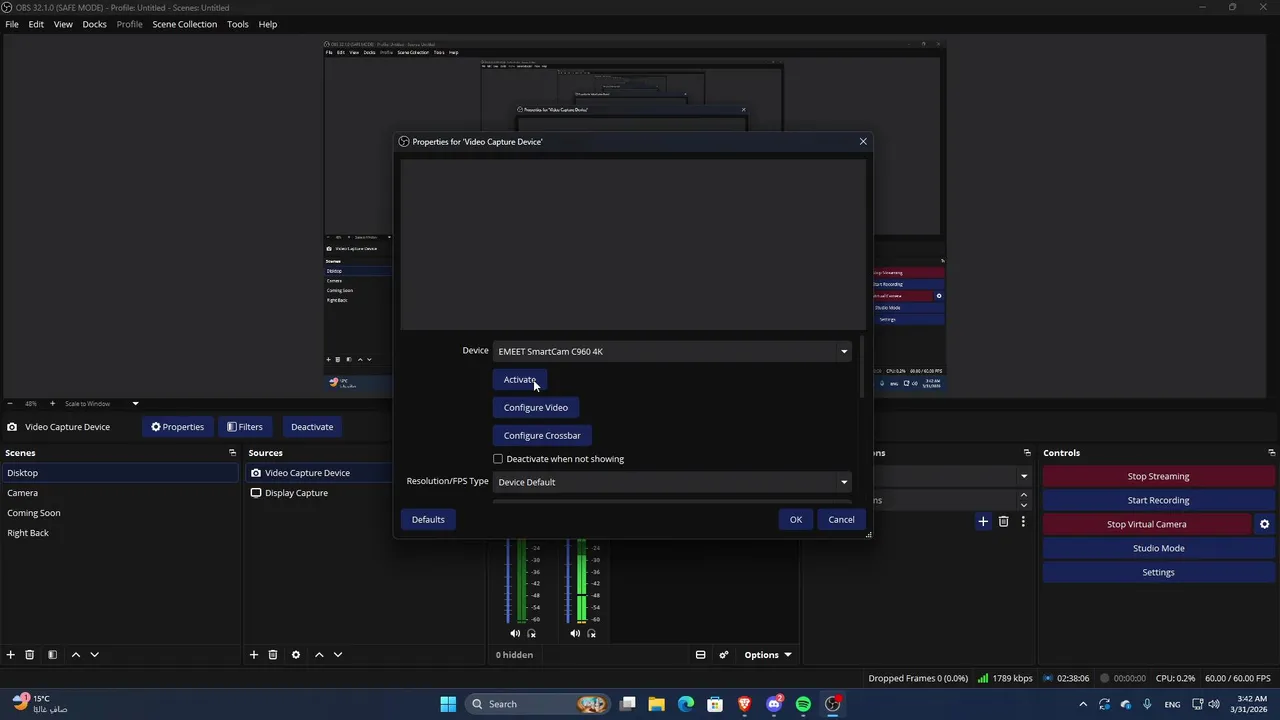Toggle monitoring on second mixer channel
The height and width of the screenshot is (720, 1280).
point(592,633)
